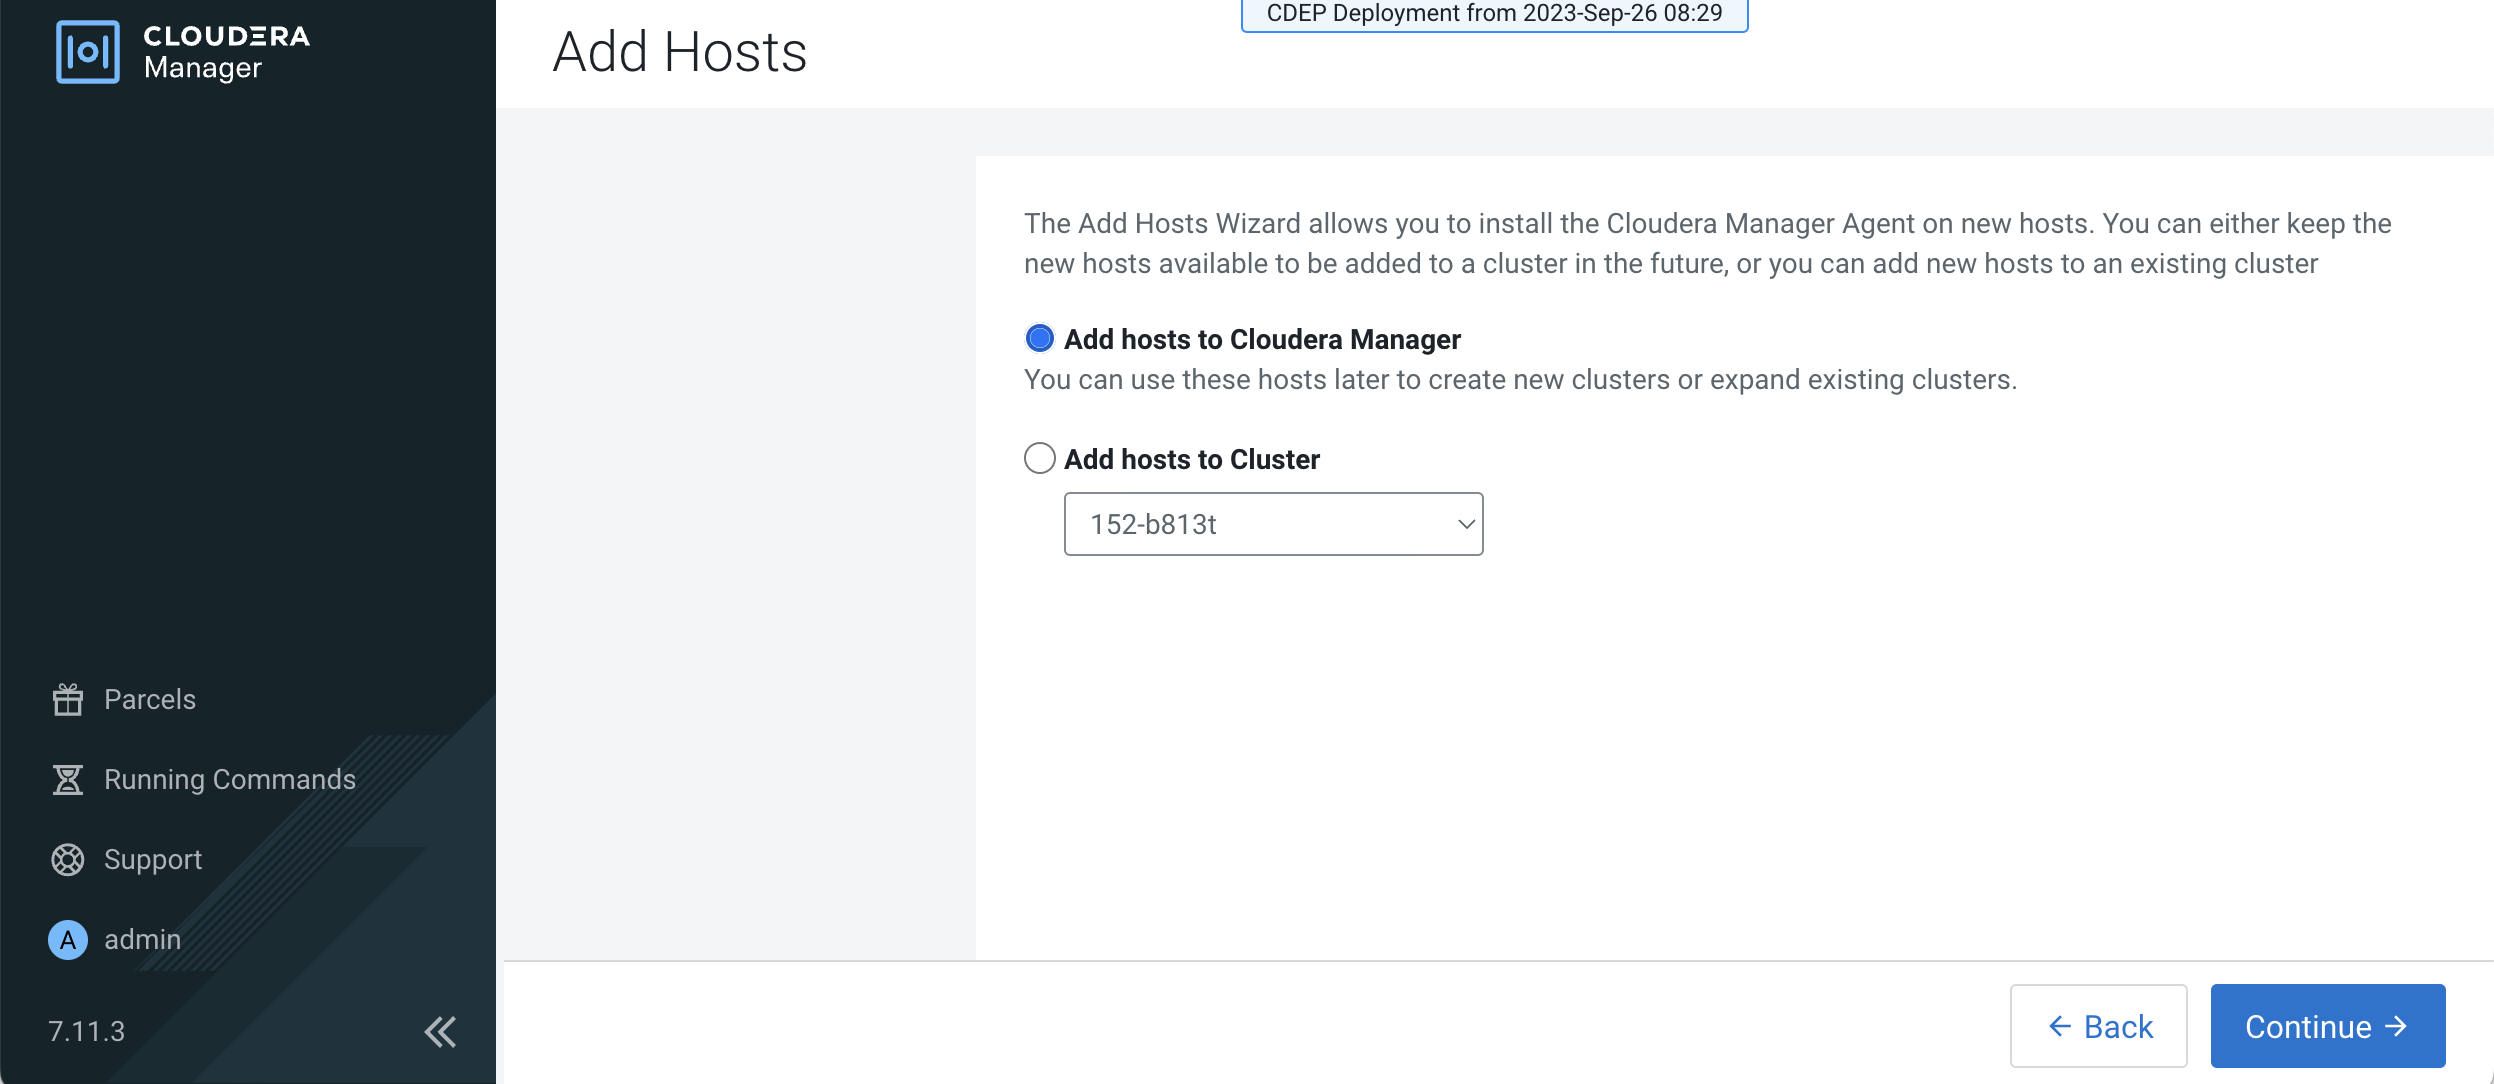This screenshot has height=1084, width=2494.
Task: Open the admin user menu label
Action: coord(143,940)
